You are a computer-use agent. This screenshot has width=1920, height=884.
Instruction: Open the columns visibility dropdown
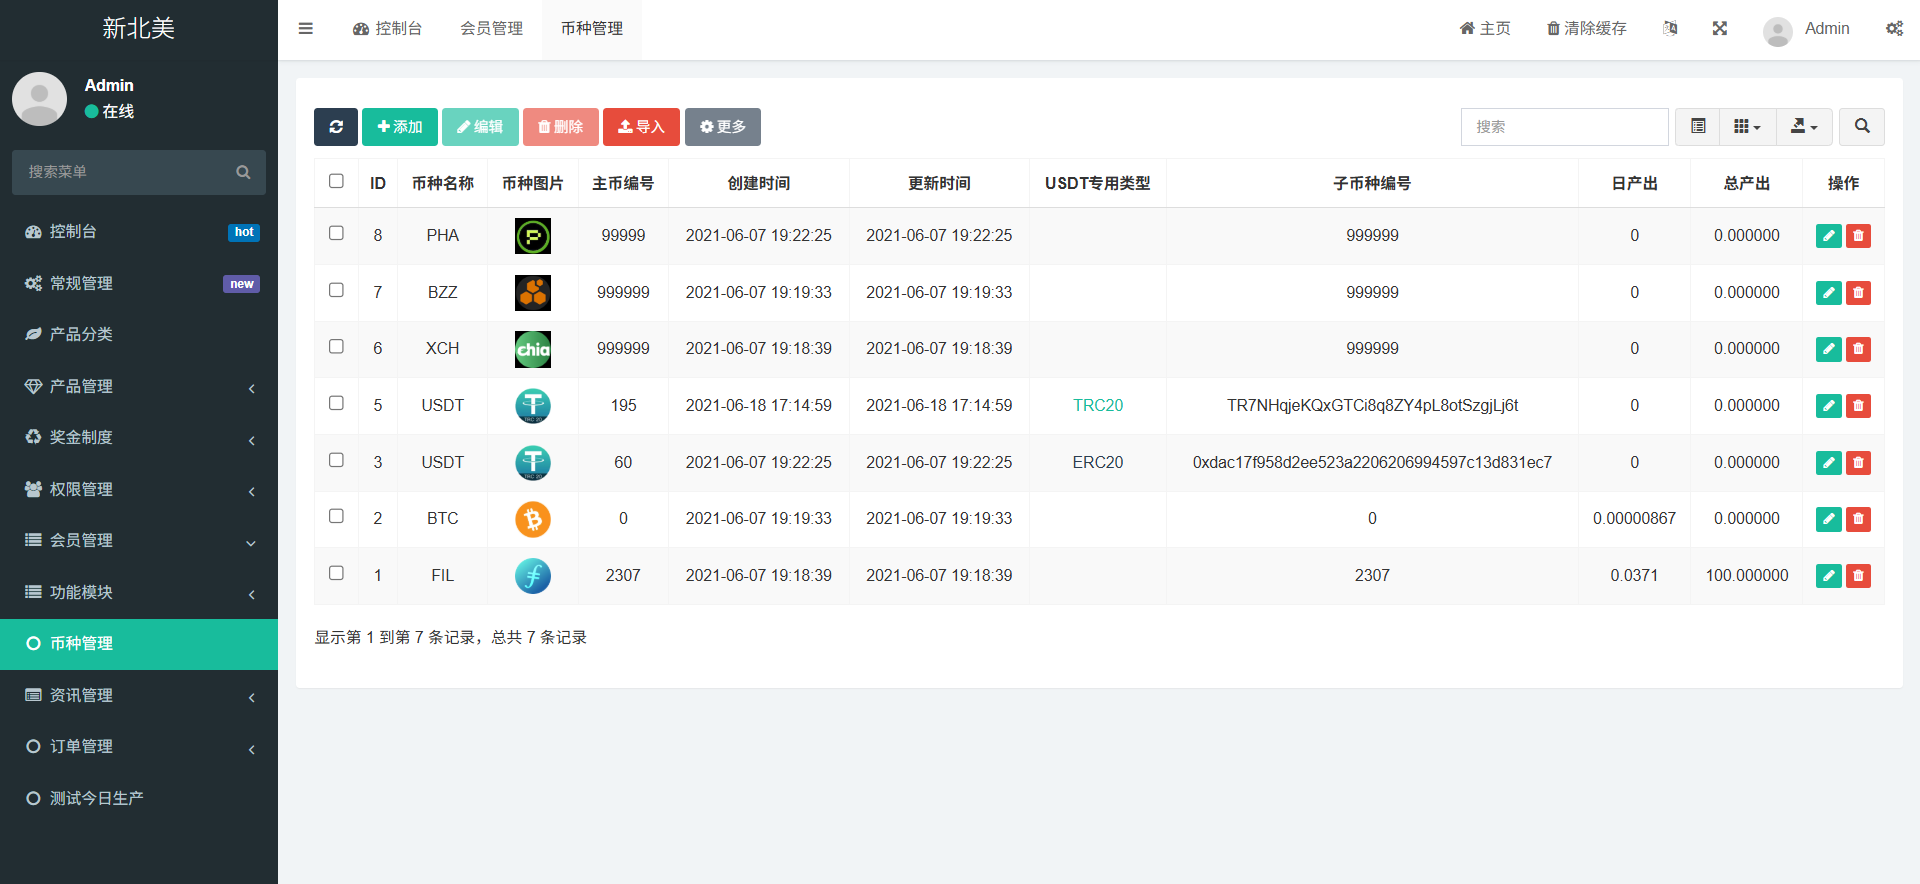pyautogui.click(x=1746, y=127)
